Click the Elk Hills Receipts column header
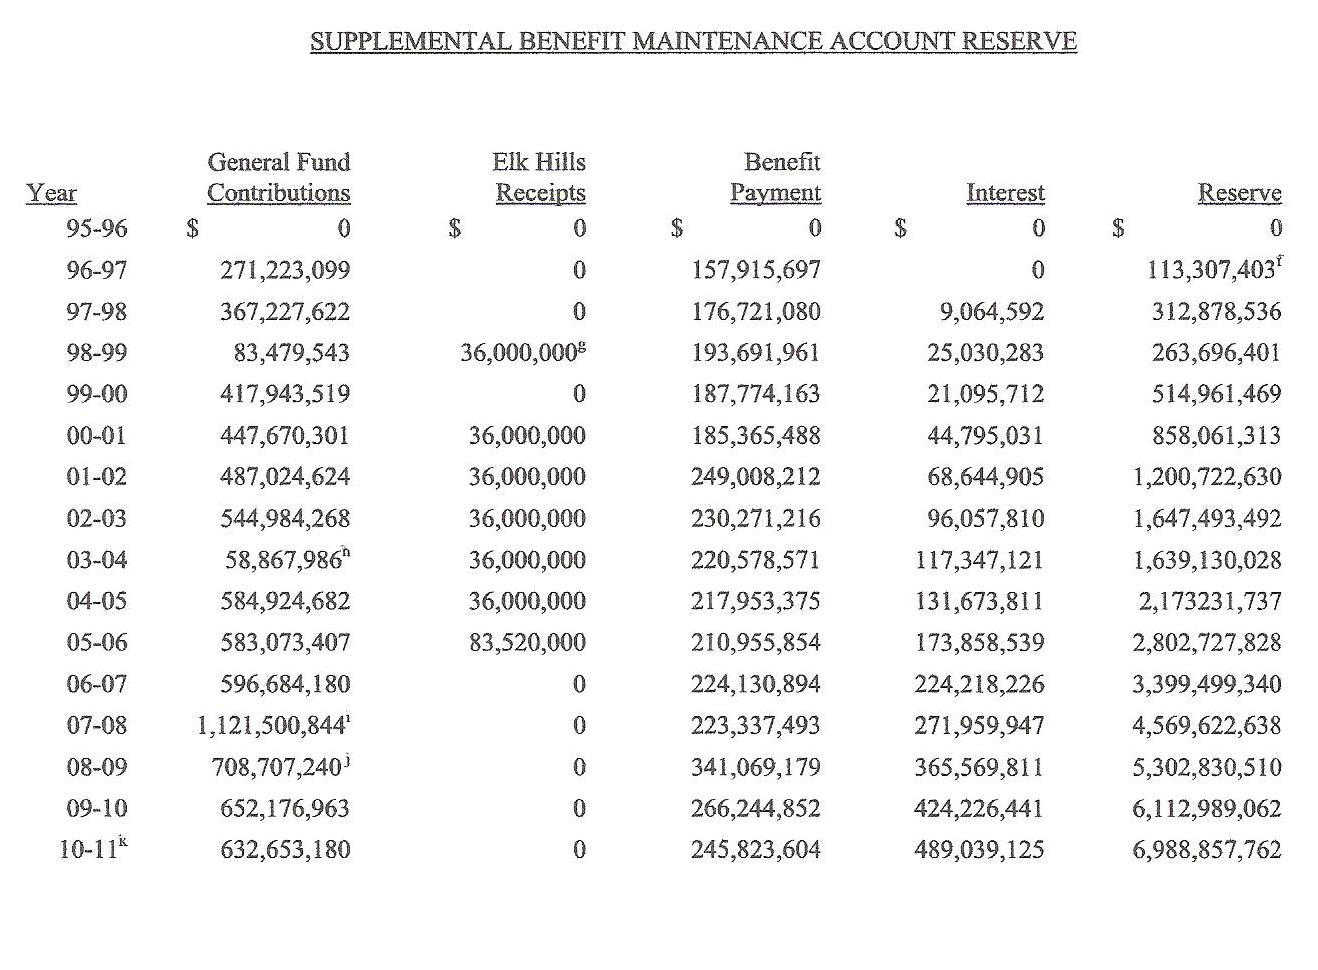Screen dimensions: 1318x970 pyautogui.click(x=540, y=177)
